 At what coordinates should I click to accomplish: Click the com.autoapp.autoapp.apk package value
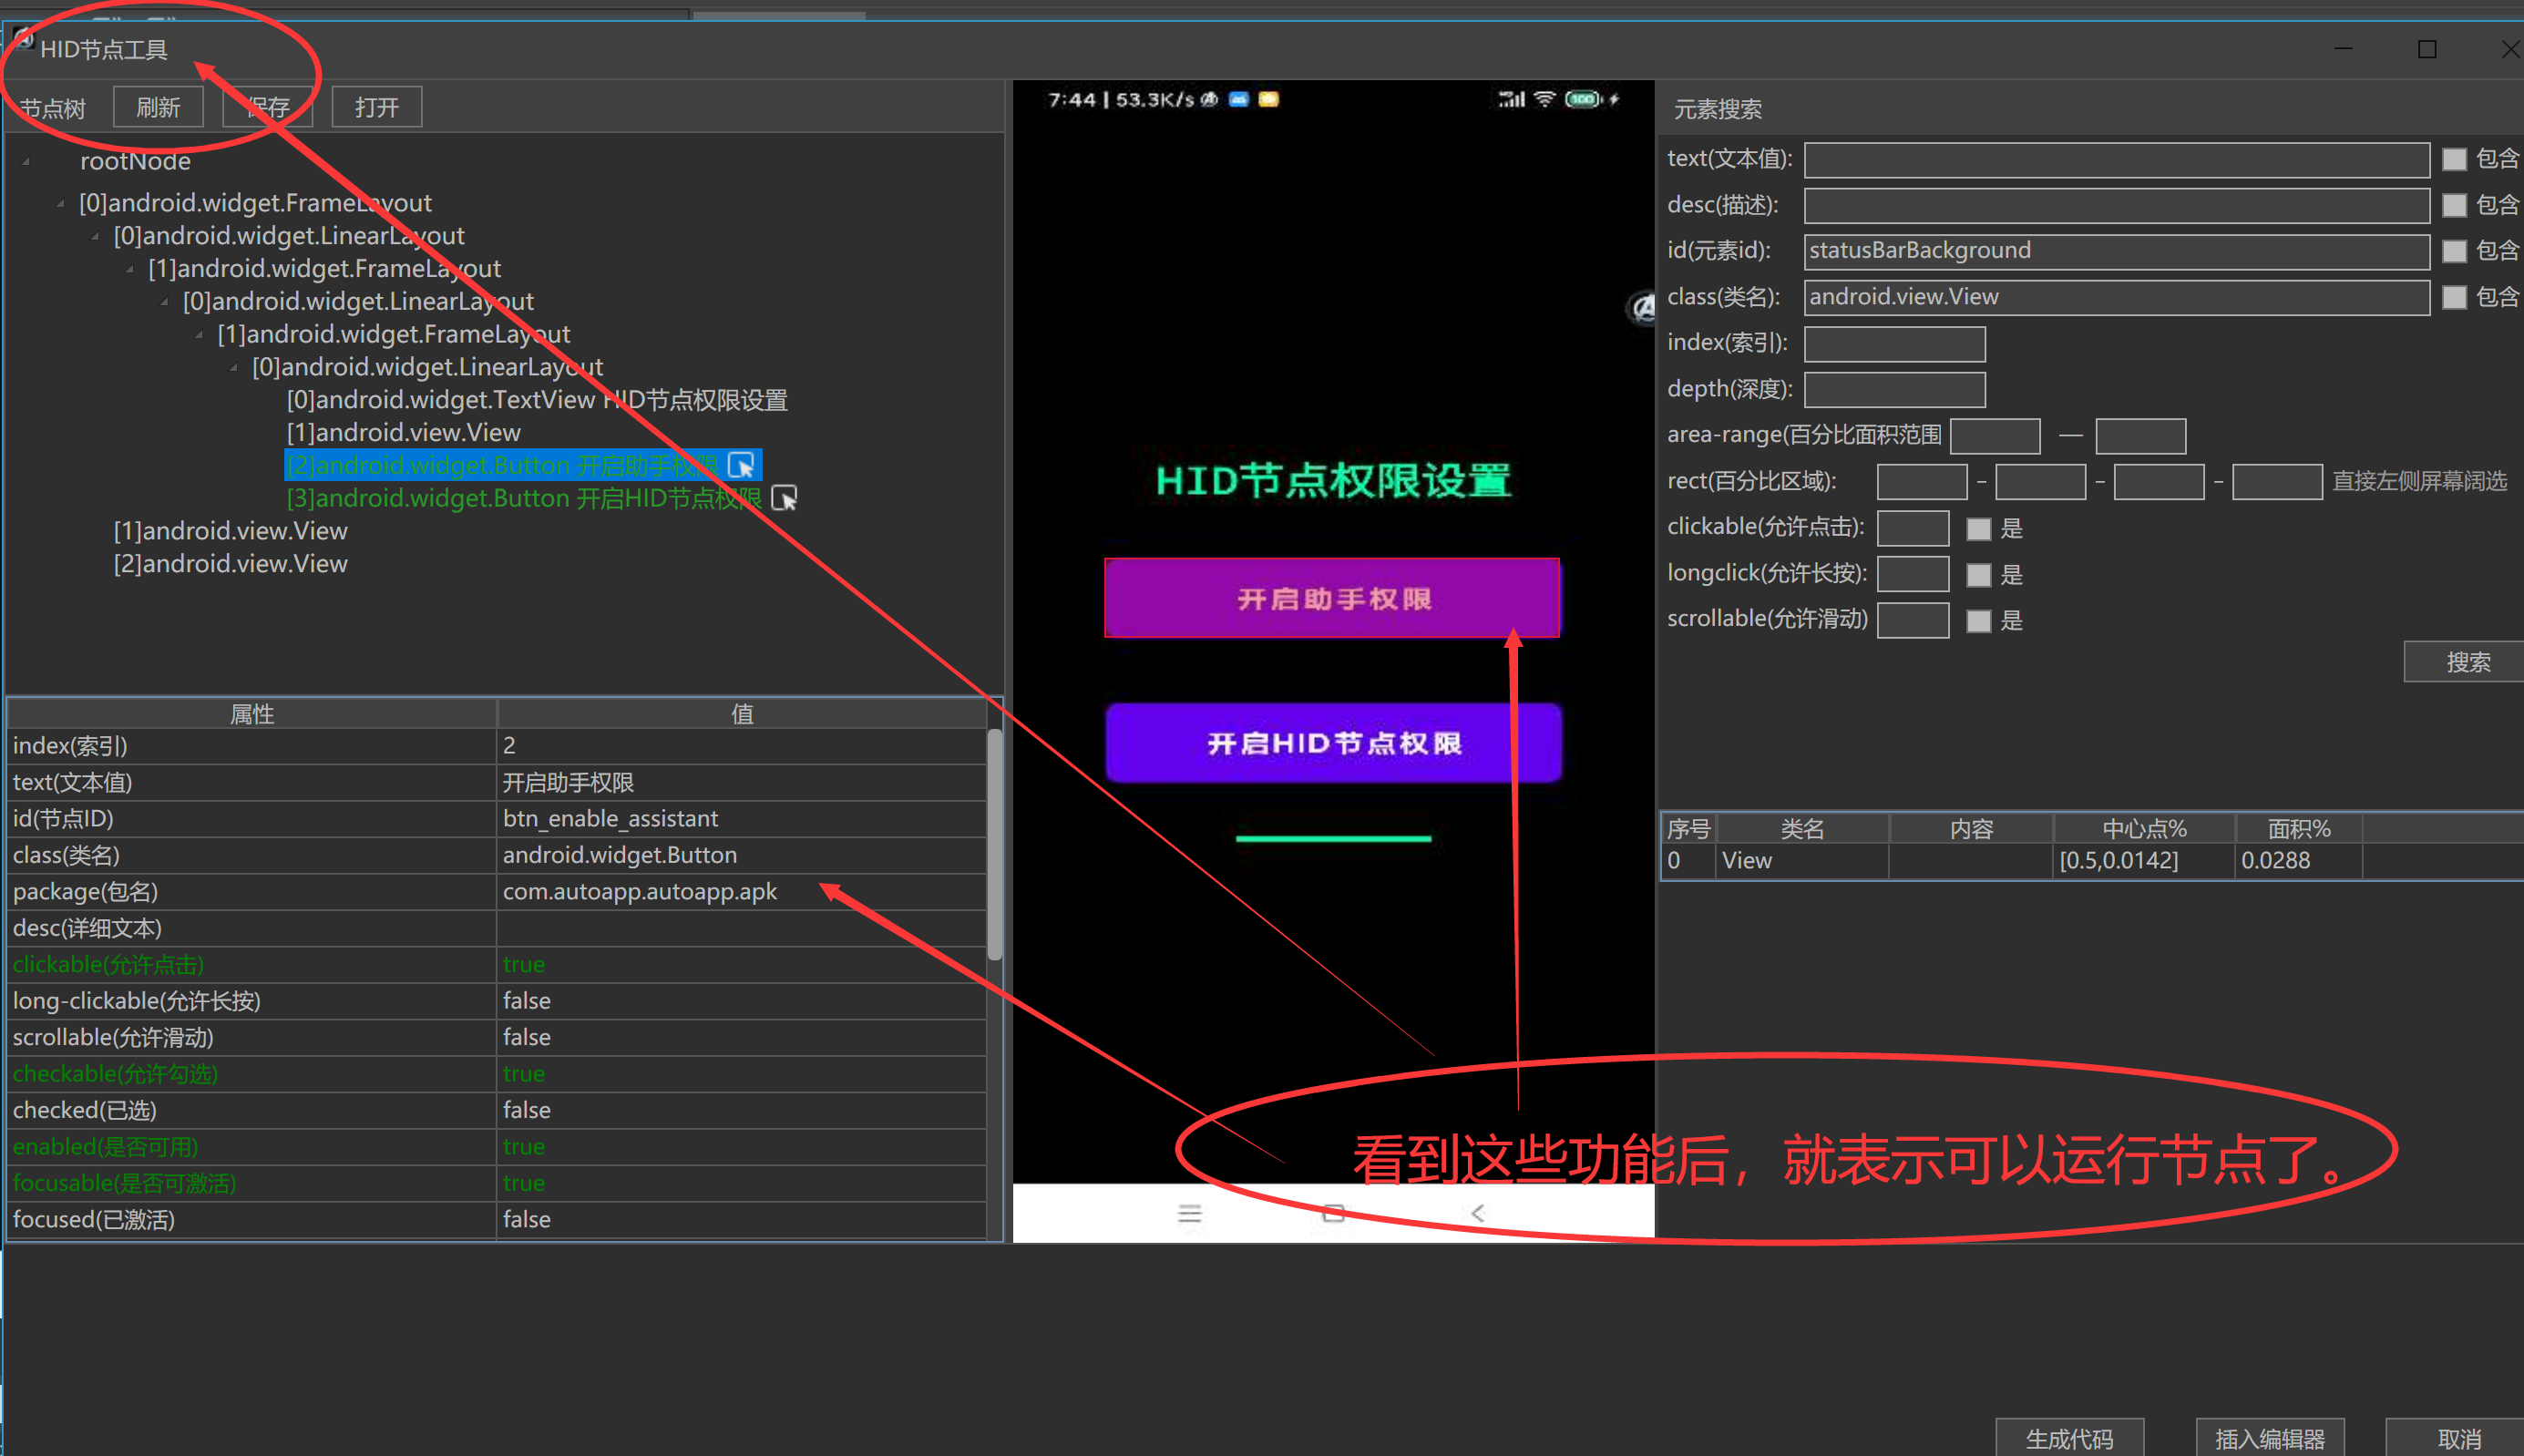pos(741,892)
